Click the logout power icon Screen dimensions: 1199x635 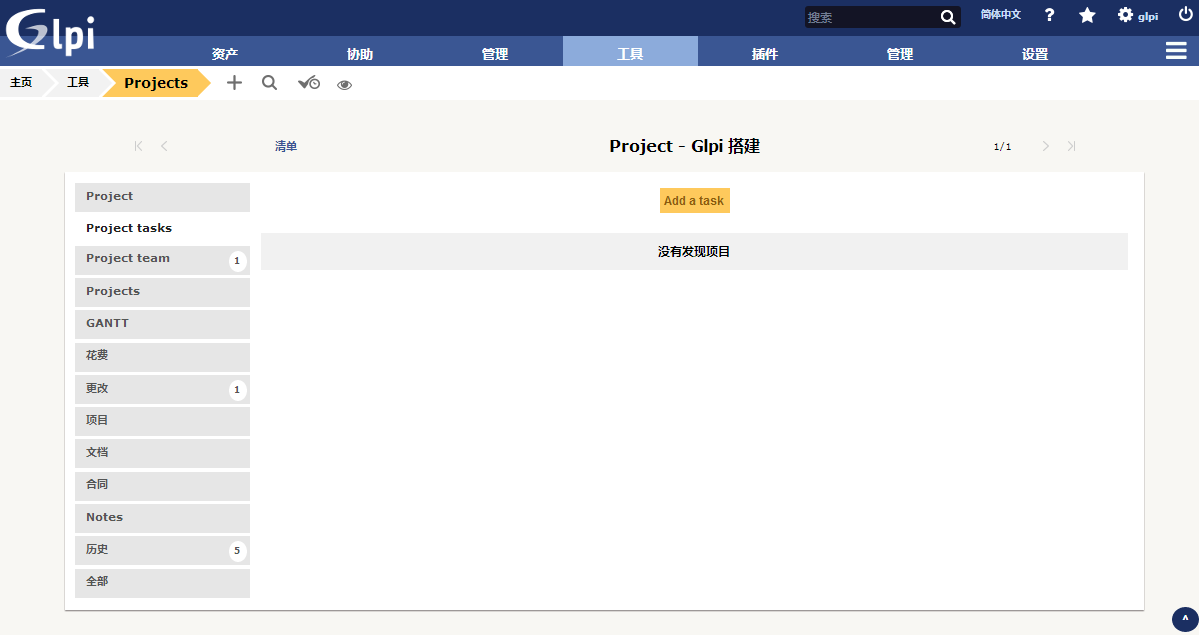(1185, 14)
